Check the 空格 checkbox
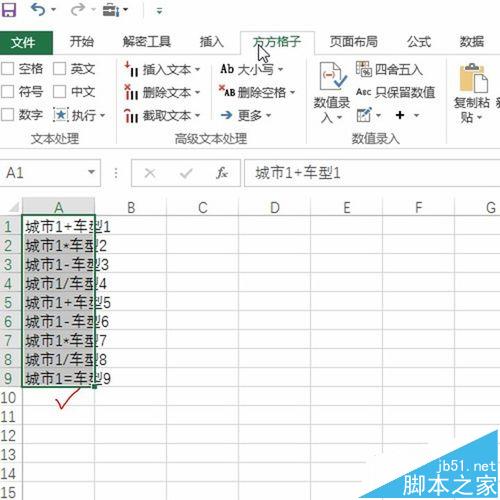 click(8, 69)
